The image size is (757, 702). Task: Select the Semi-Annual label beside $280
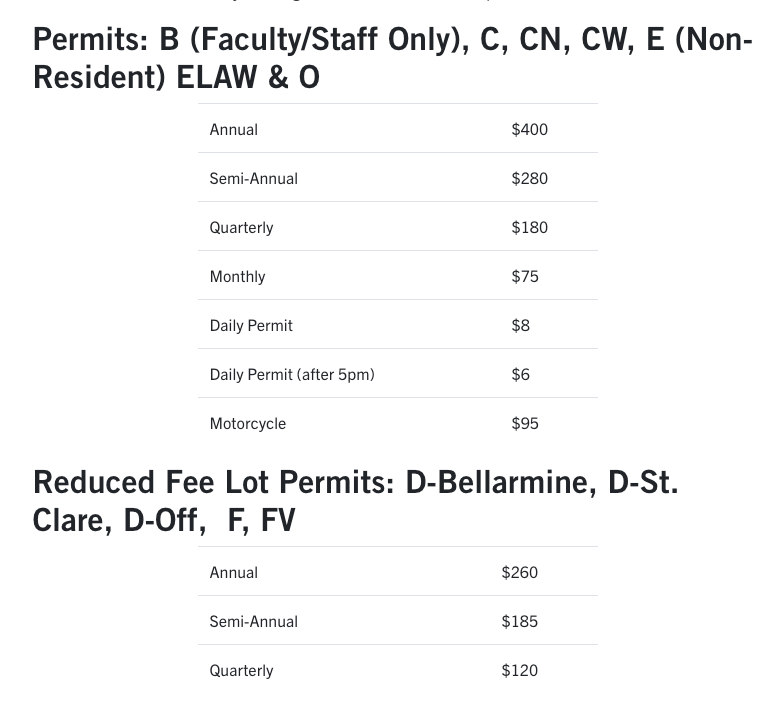point(253,178)
